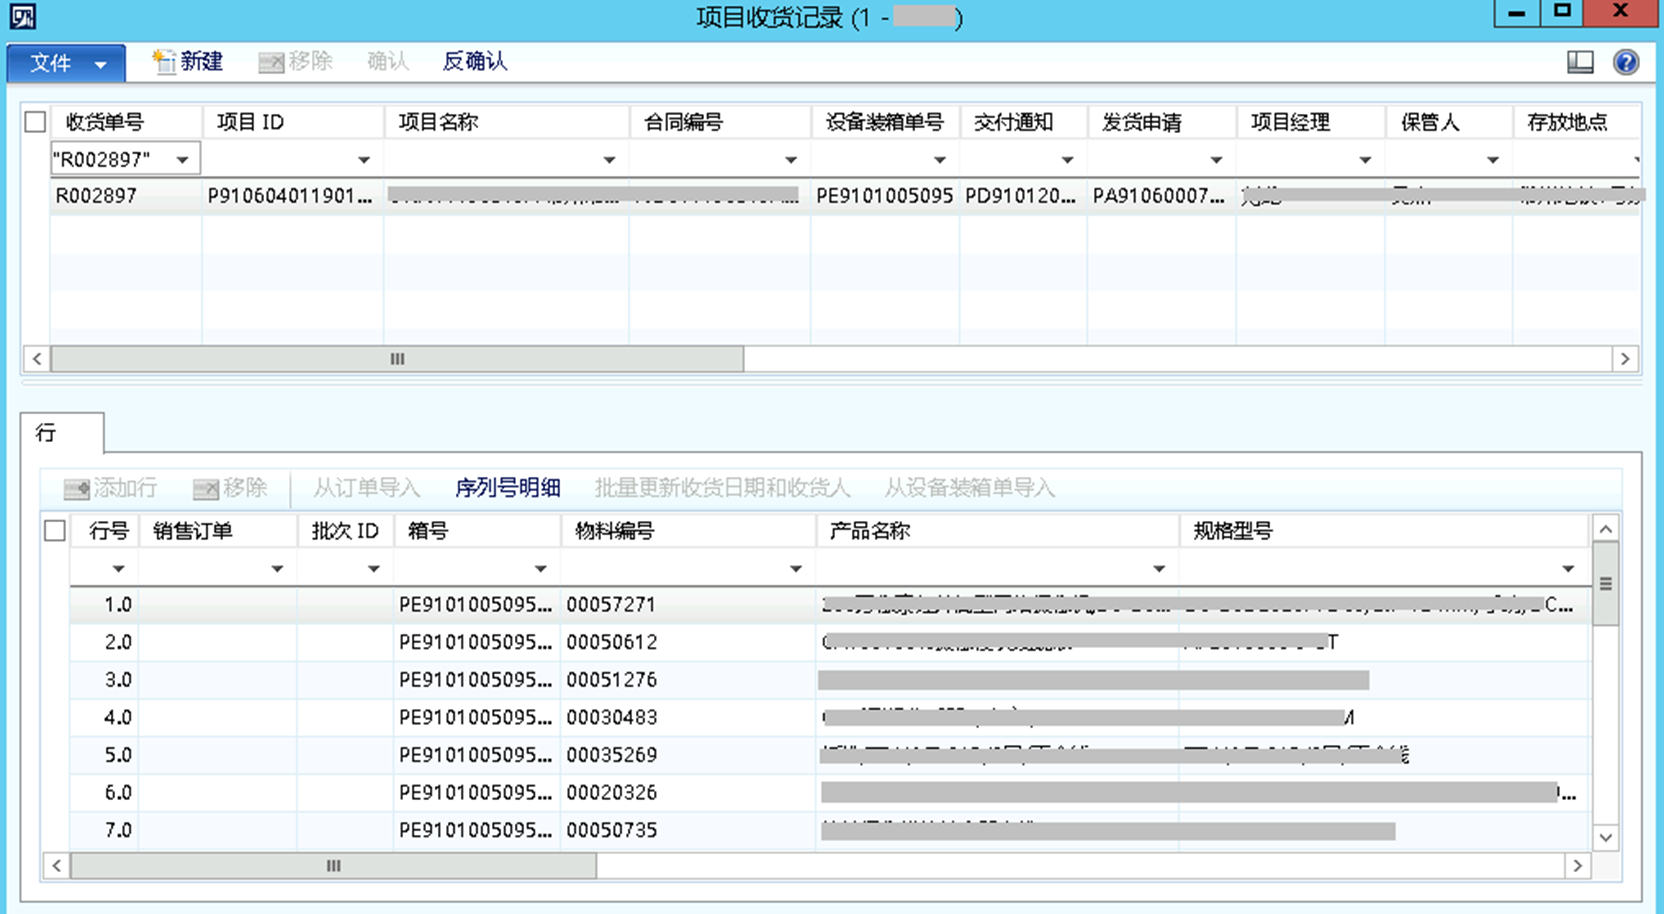This screenshot has width=1664, height=914.
Task: Click 确认 in the top toolbar
Action: point(388,62)
